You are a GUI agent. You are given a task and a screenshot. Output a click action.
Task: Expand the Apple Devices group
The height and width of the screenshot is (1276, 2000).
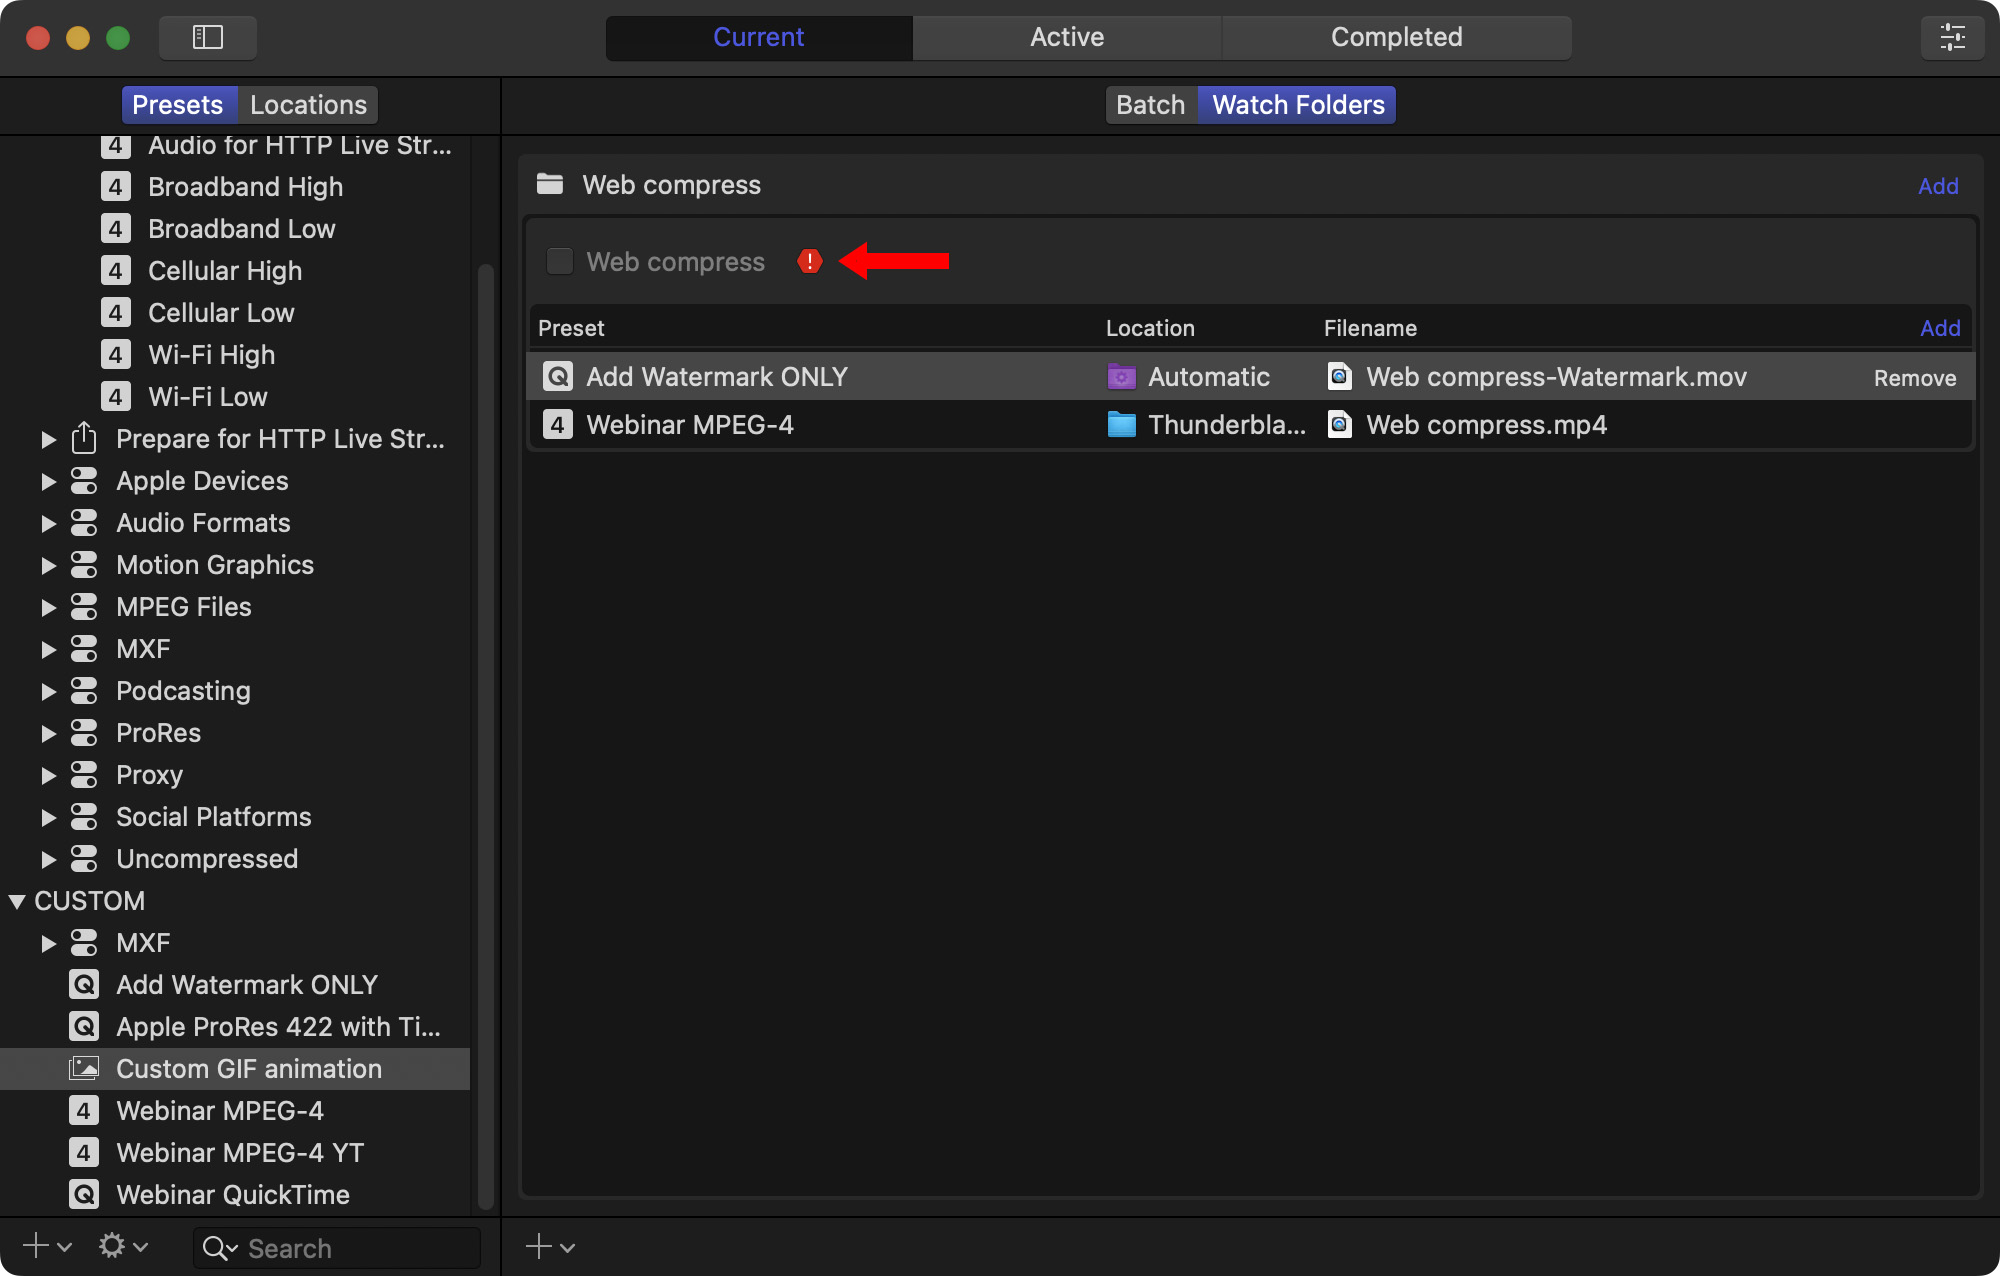tap(48, 481)
